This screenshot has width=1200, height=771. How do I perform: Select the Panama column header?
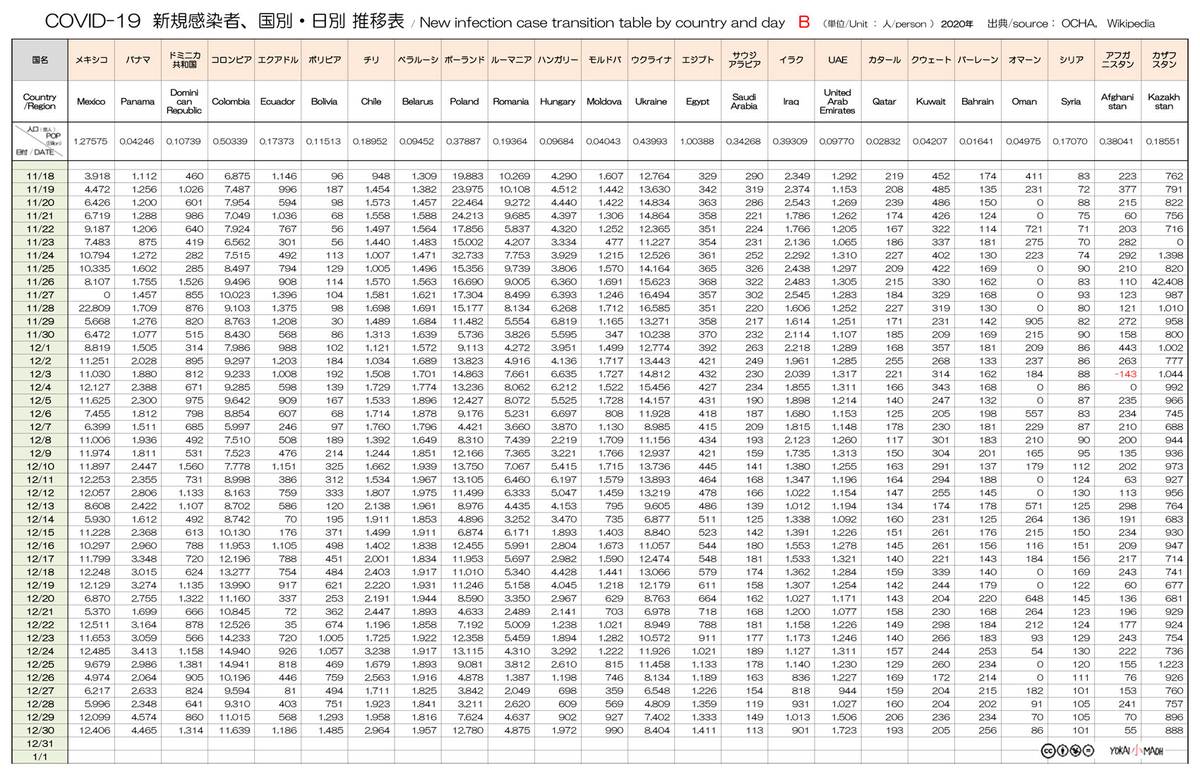tap(137, 100)
